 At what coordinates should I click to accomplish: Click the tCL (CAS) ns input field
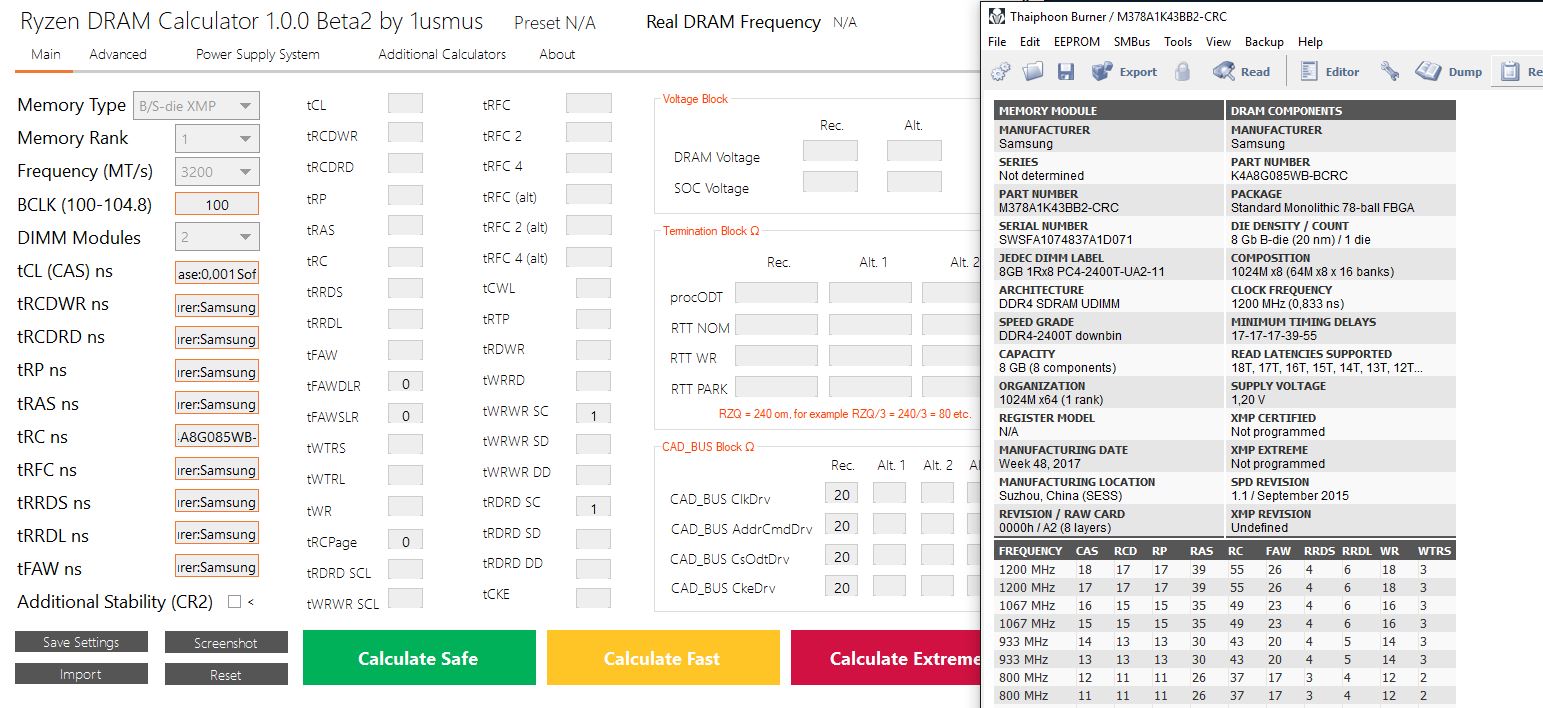click(217, 272)
